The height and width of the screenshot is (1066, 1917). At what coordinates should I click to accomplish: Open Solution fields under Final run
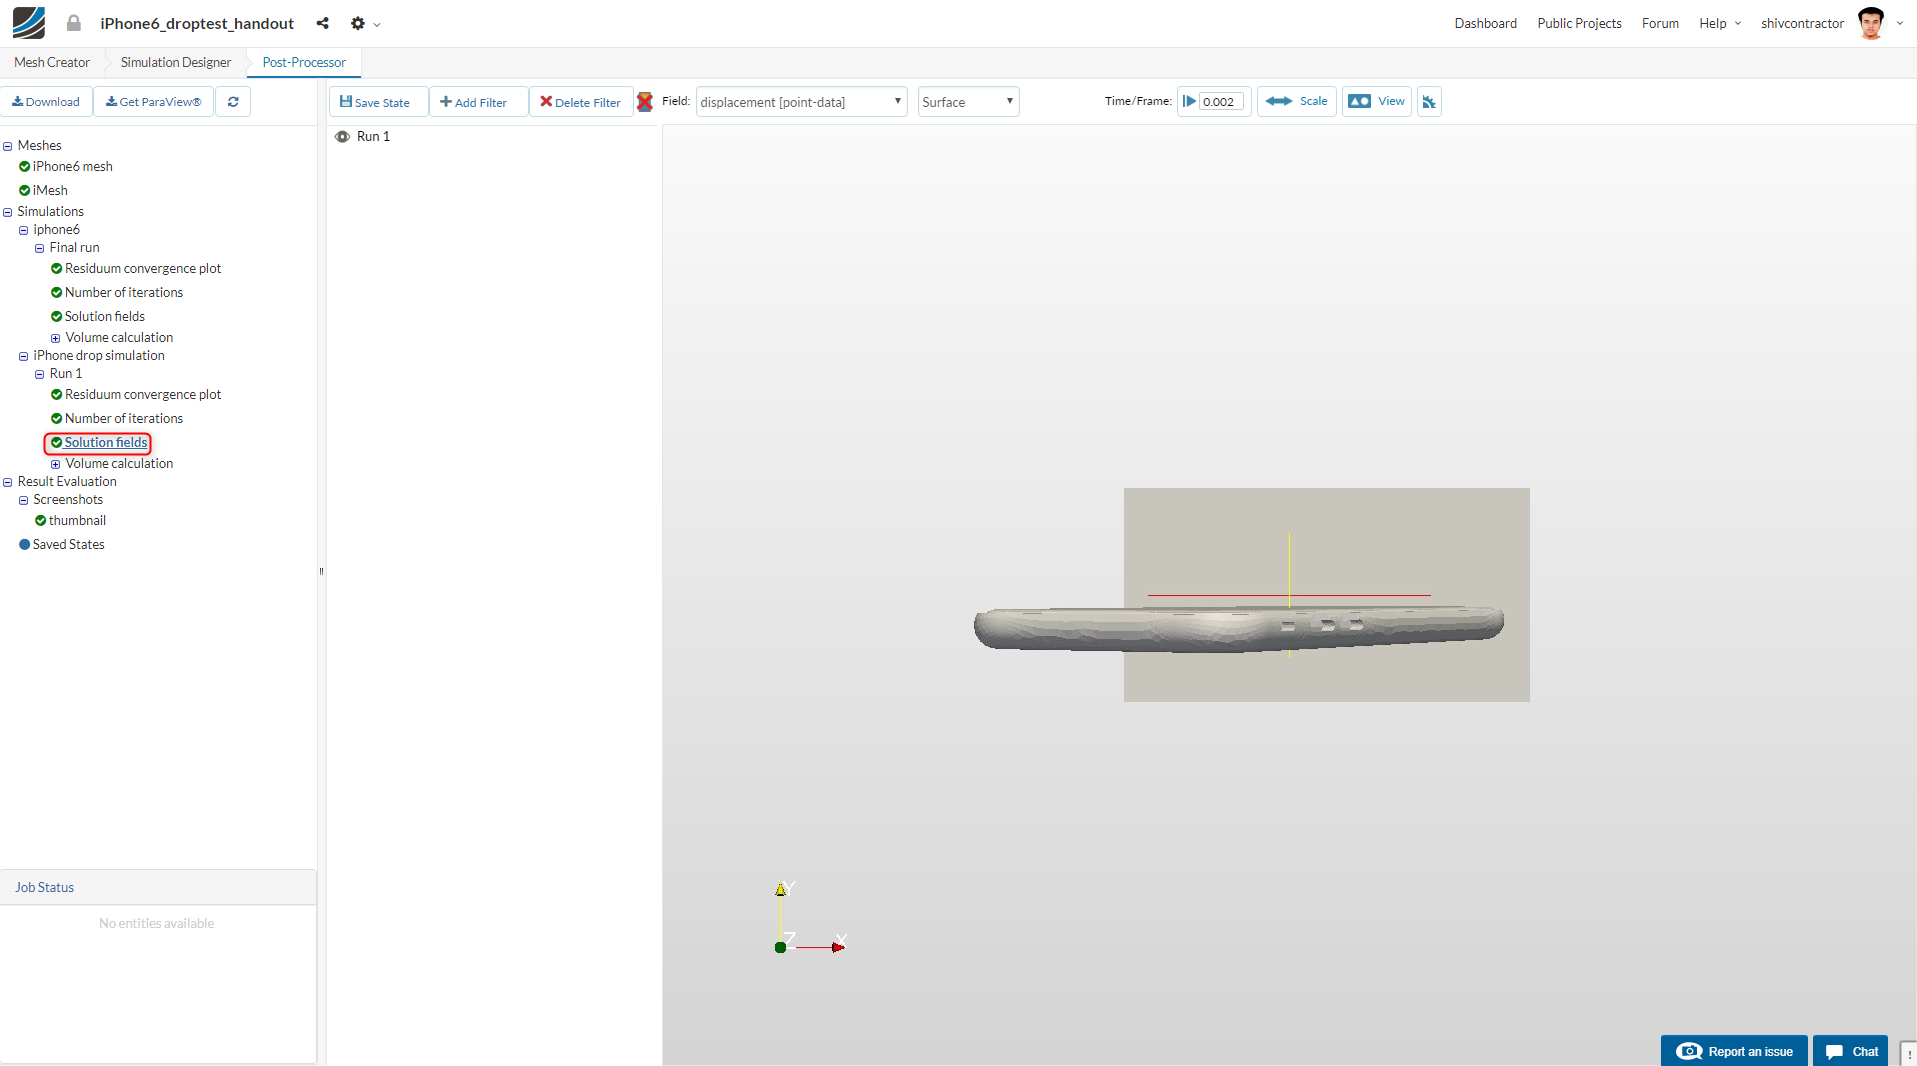point(105,317)
